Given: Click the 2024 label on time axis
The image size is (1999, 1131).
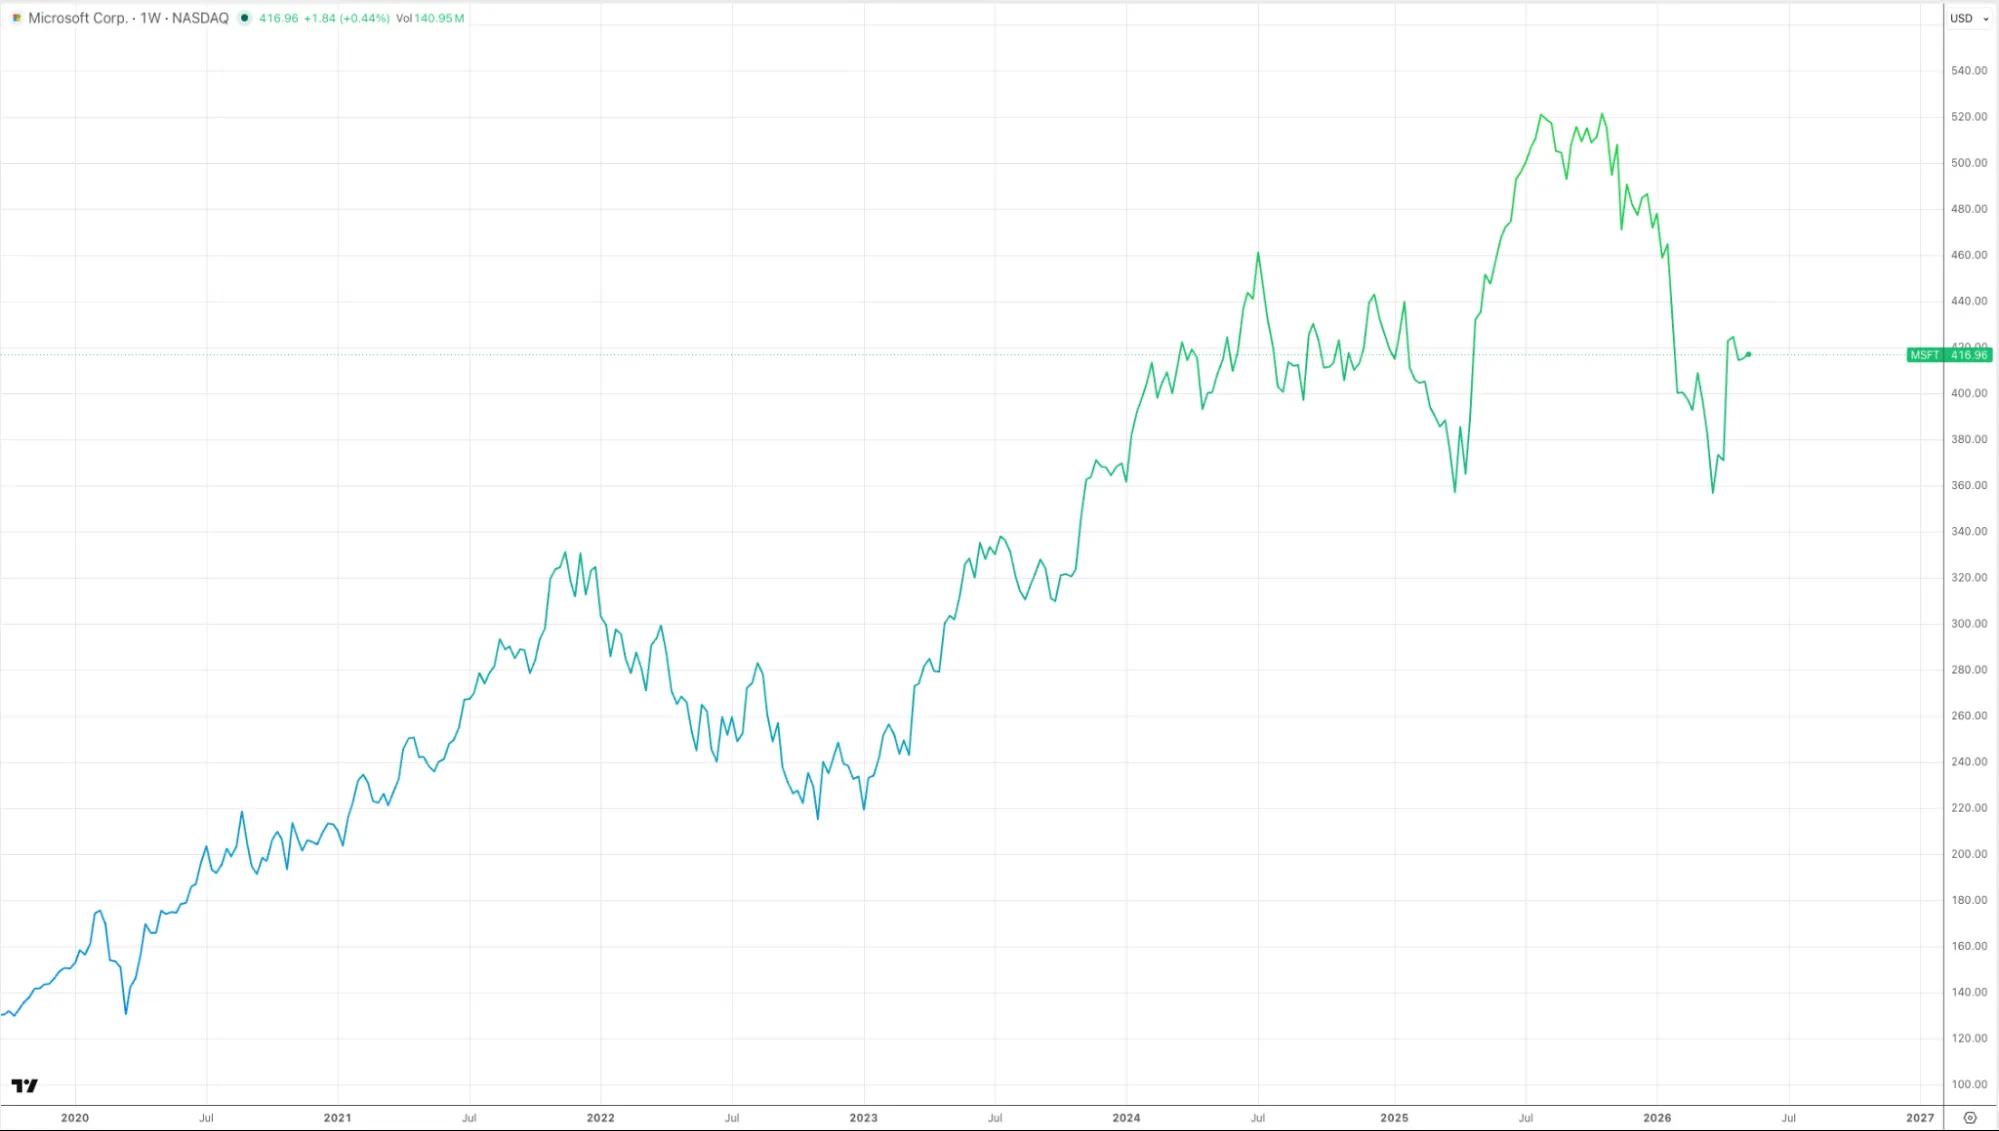Looking at the screenshot, I should tap(1126, 1118).
